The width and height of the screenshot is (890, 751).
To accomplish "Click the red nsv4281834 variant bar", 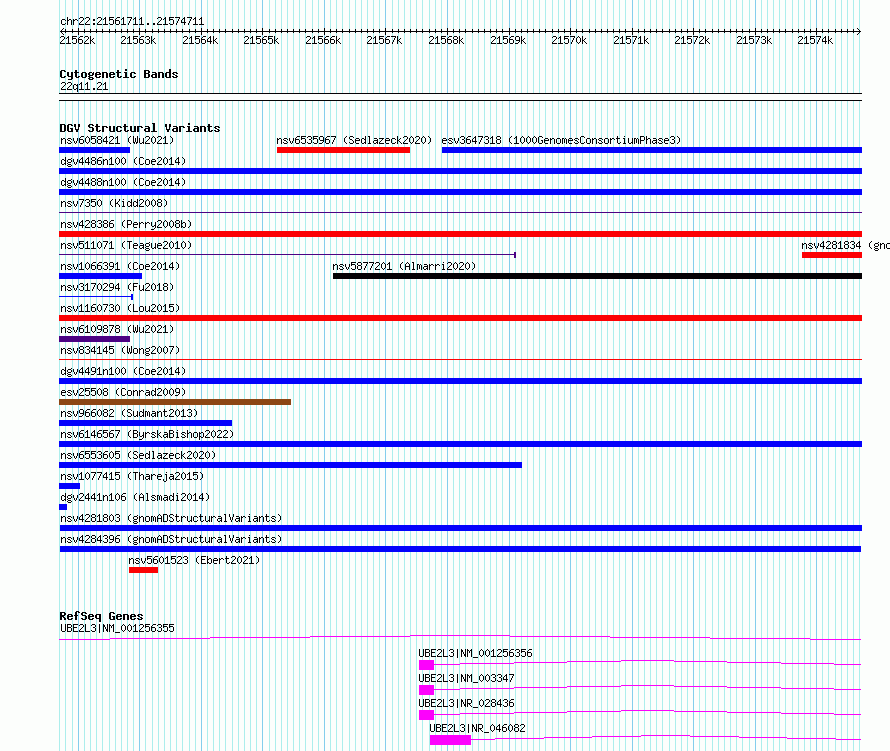I will click(832, 255).
